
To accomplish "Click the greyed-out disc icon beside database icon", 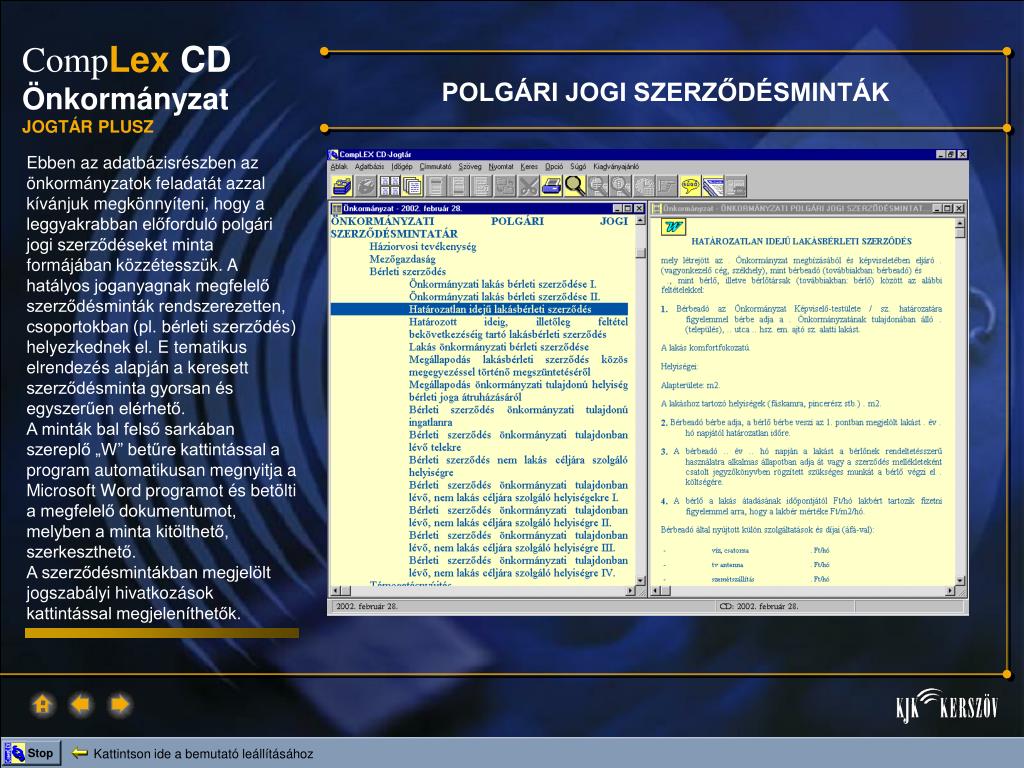I will [366, 186].
